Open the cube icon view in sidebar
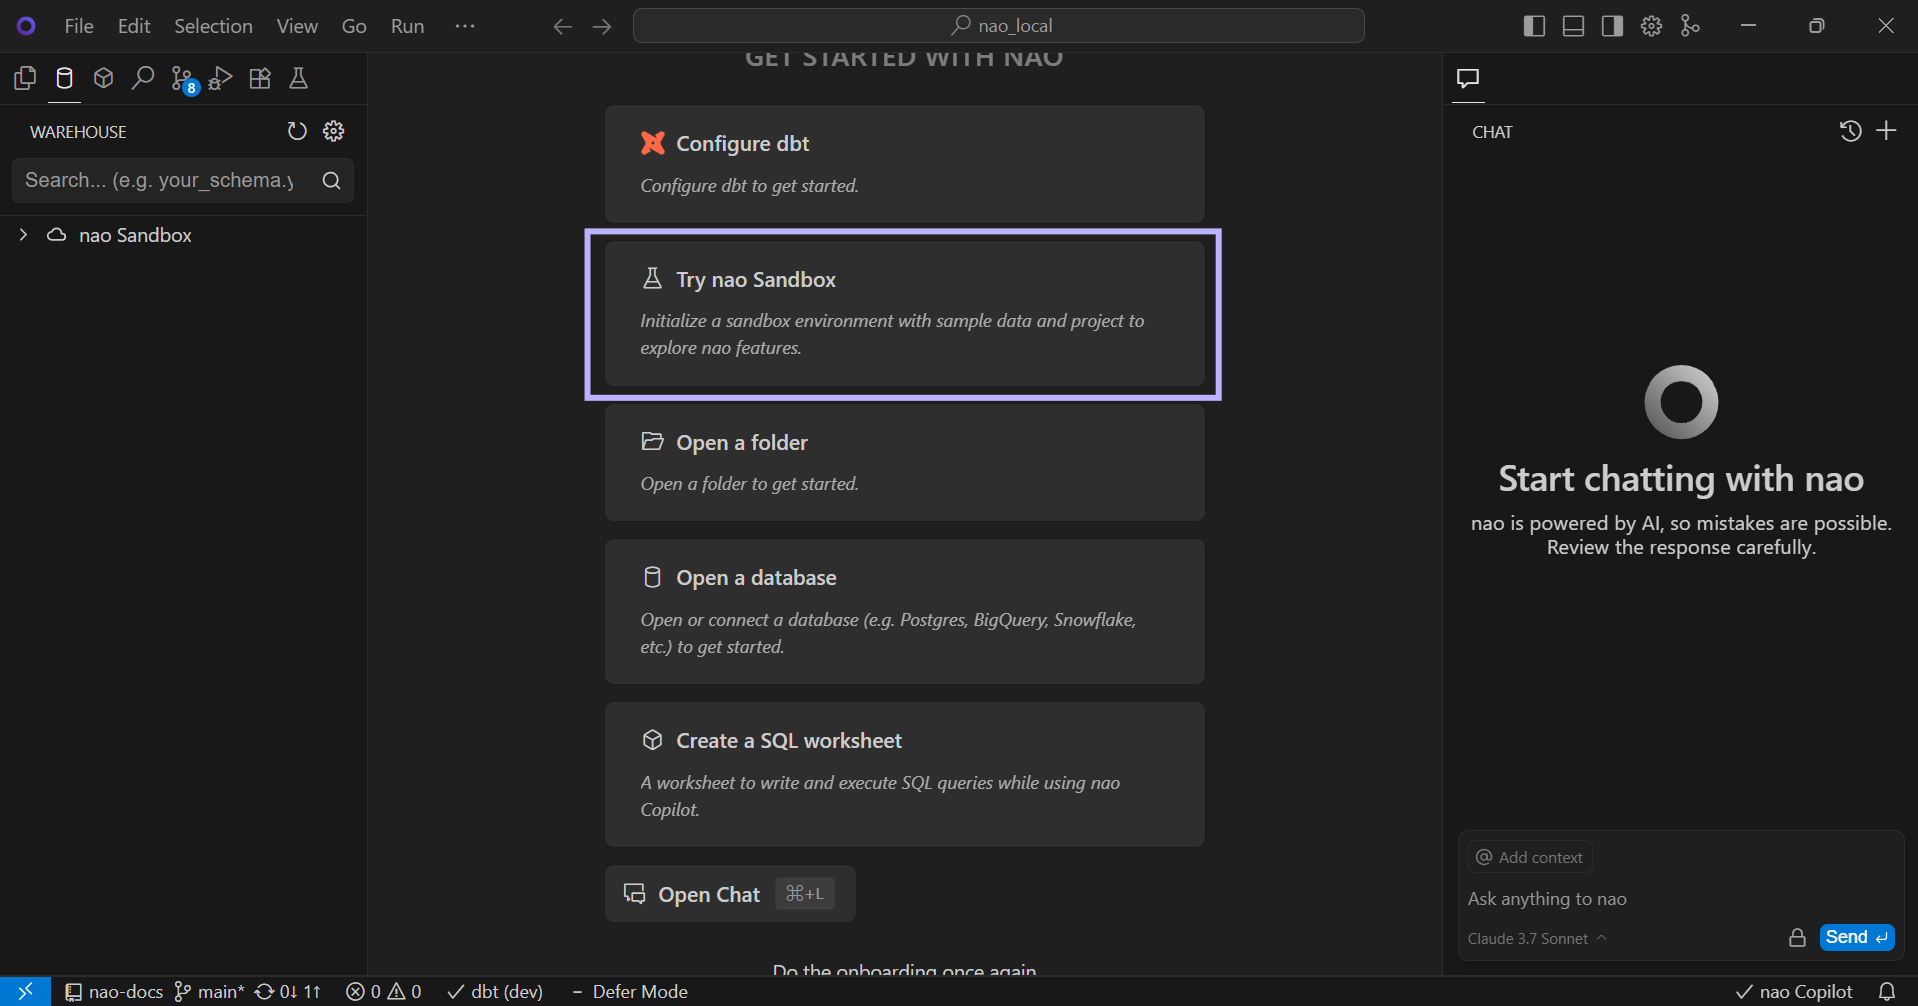This screenshot has height=1006, width=1918. pos(103,78)
